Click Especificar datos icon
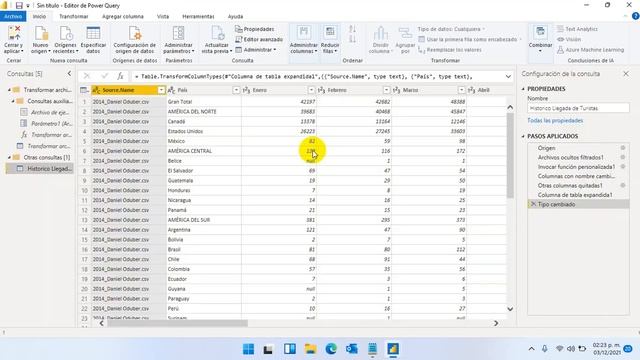 pyautogui.click(x=93, y=33)
